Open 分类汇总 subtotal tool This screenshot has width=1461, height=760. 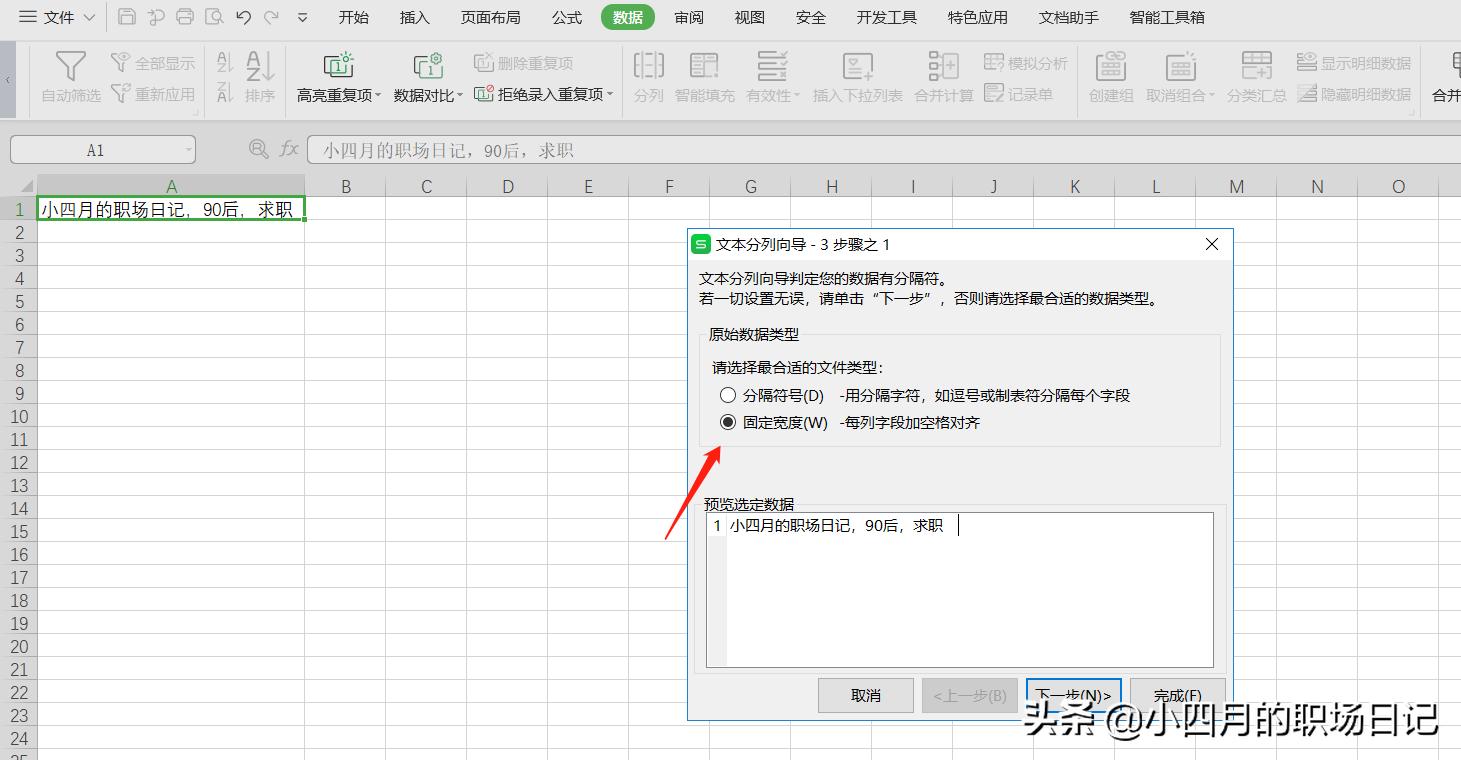click(x=1255, y=75)
